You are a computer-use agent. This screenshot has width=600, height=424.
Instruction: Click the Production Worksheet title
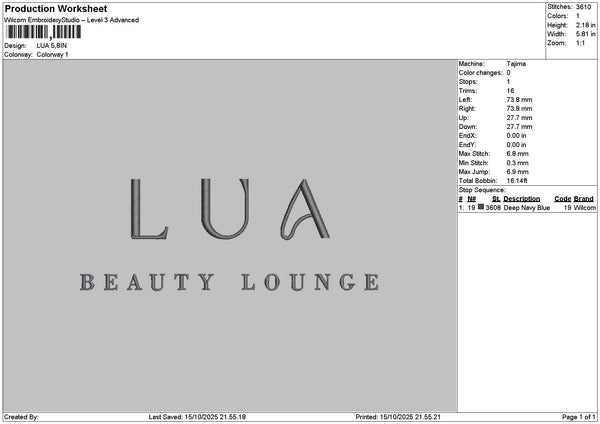click(56, 9)
